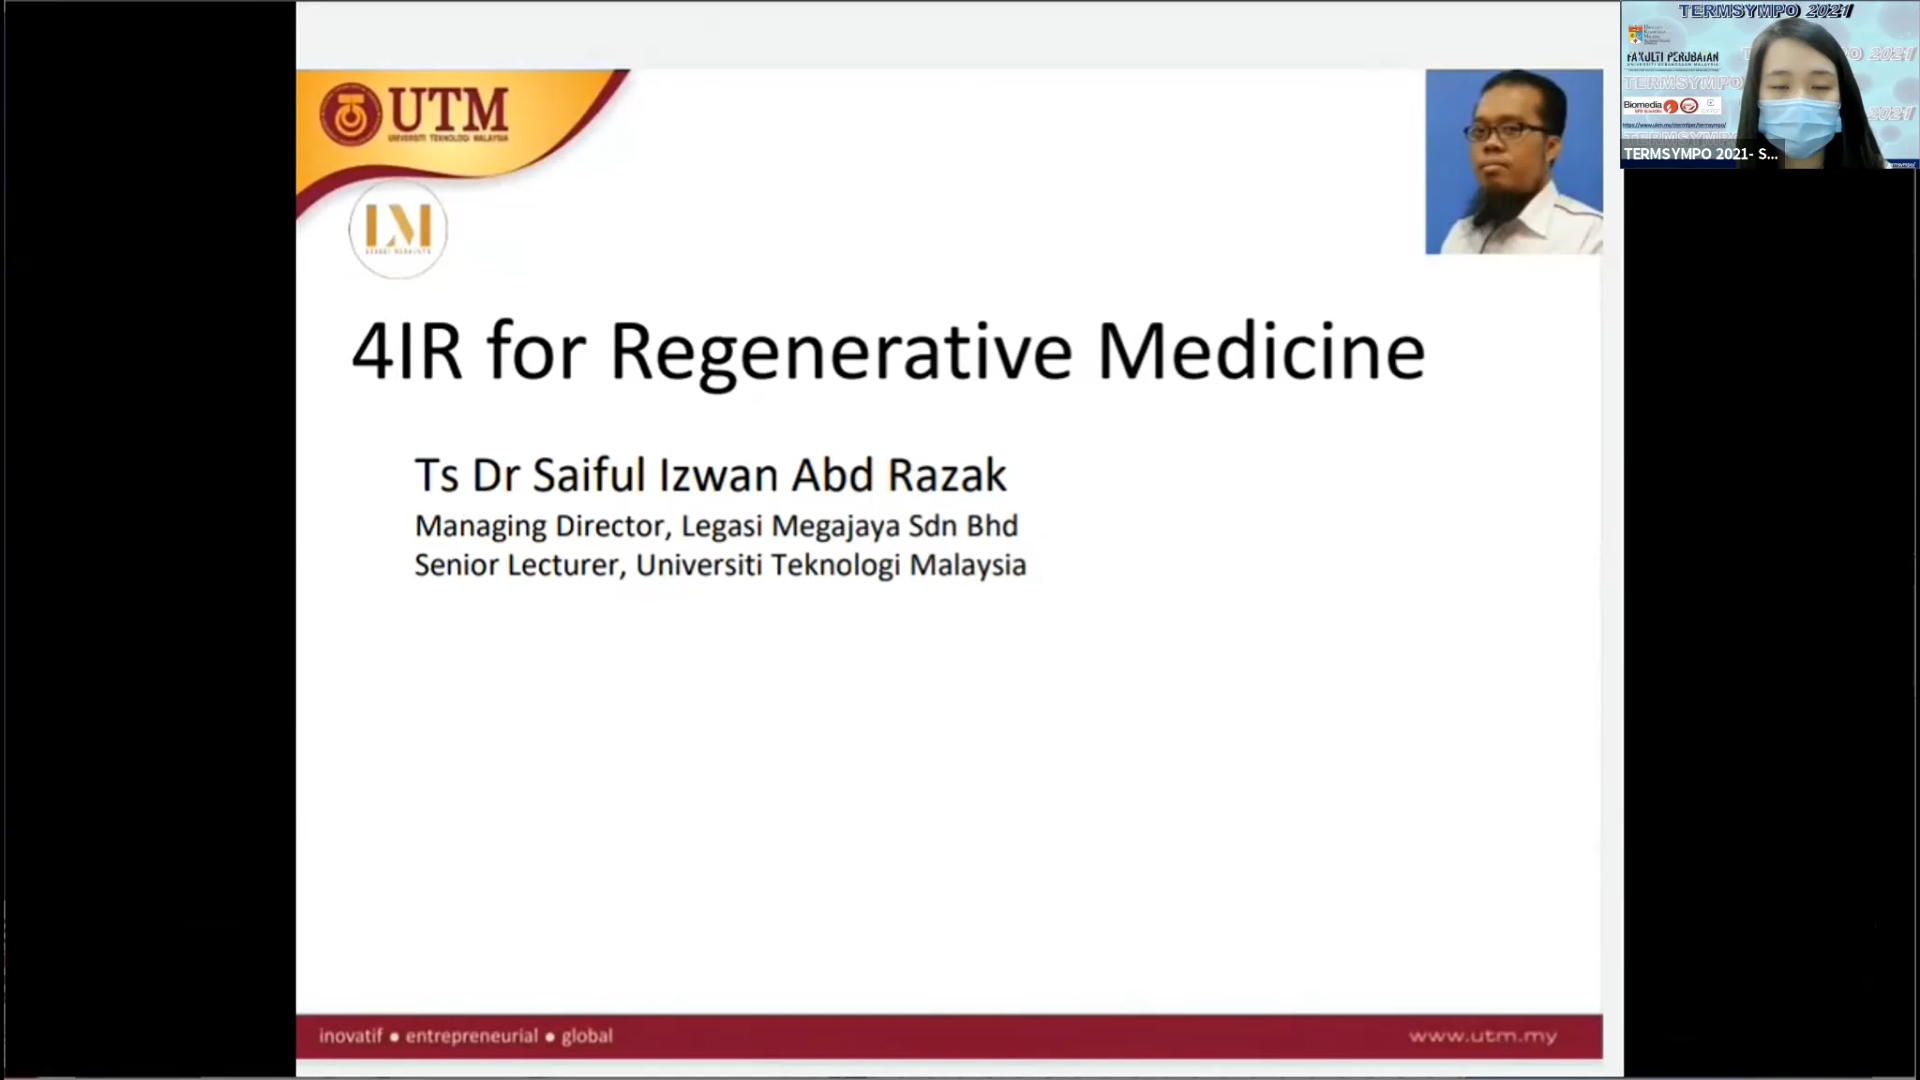
Task: Click the Fakulti Perubatan logo in the thumbnail
Action: [1672, 57]
